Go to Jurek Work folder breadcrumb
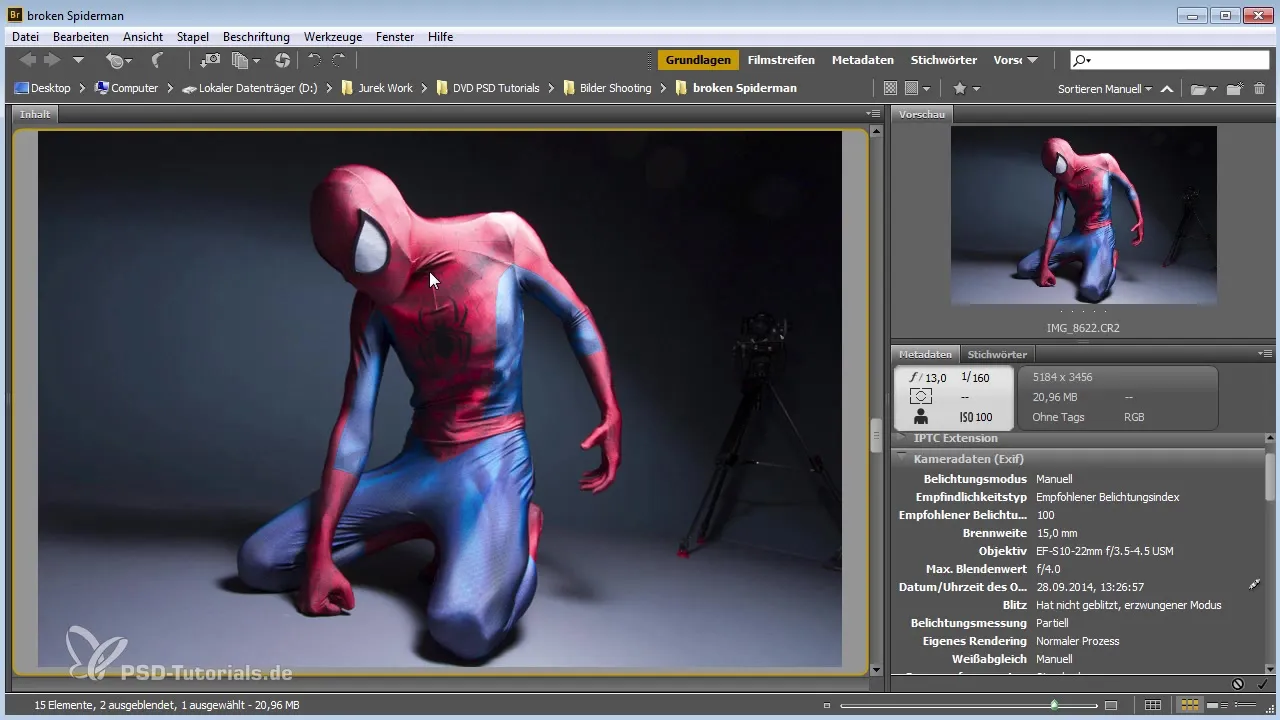Viewport: 1280px width, 720px height. [377, 88]
